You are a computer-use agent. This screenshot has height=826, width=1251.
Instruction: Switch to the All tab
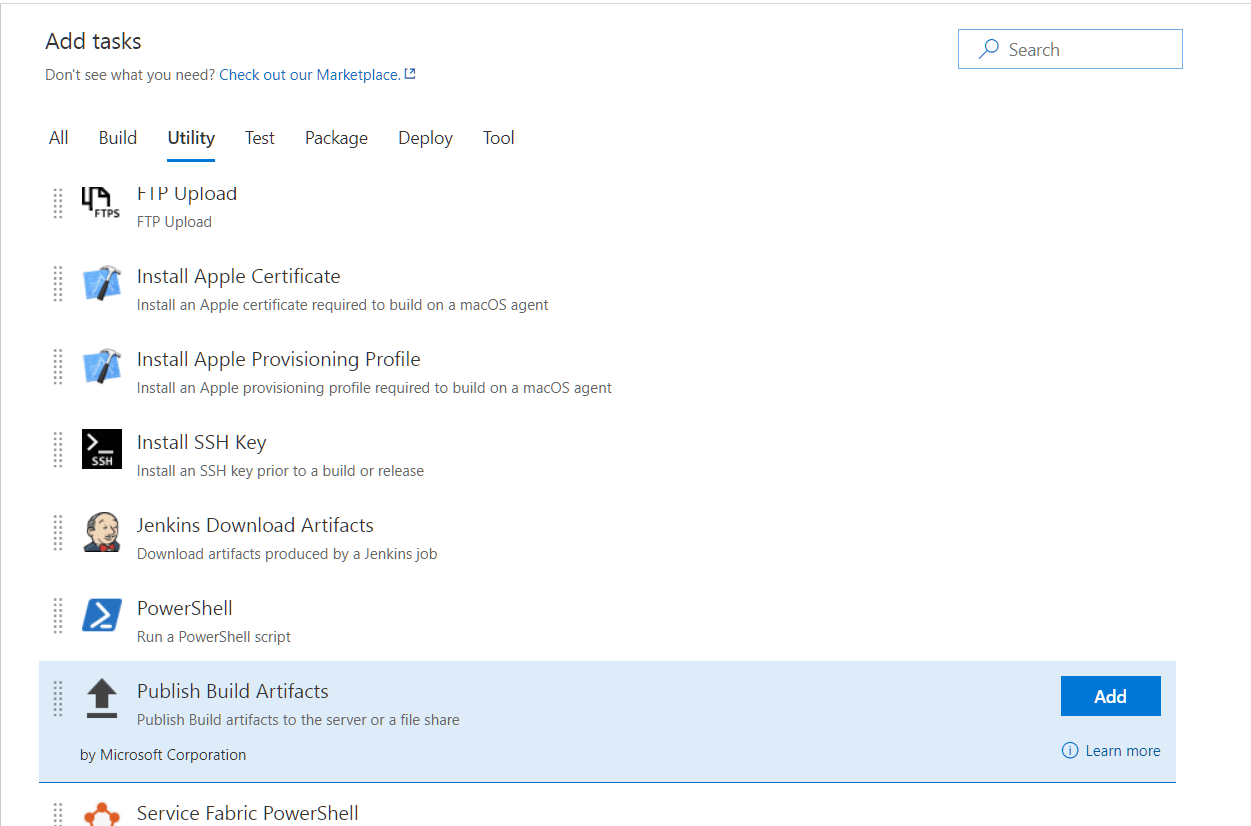pyautogui.click(x=59, y=138)
